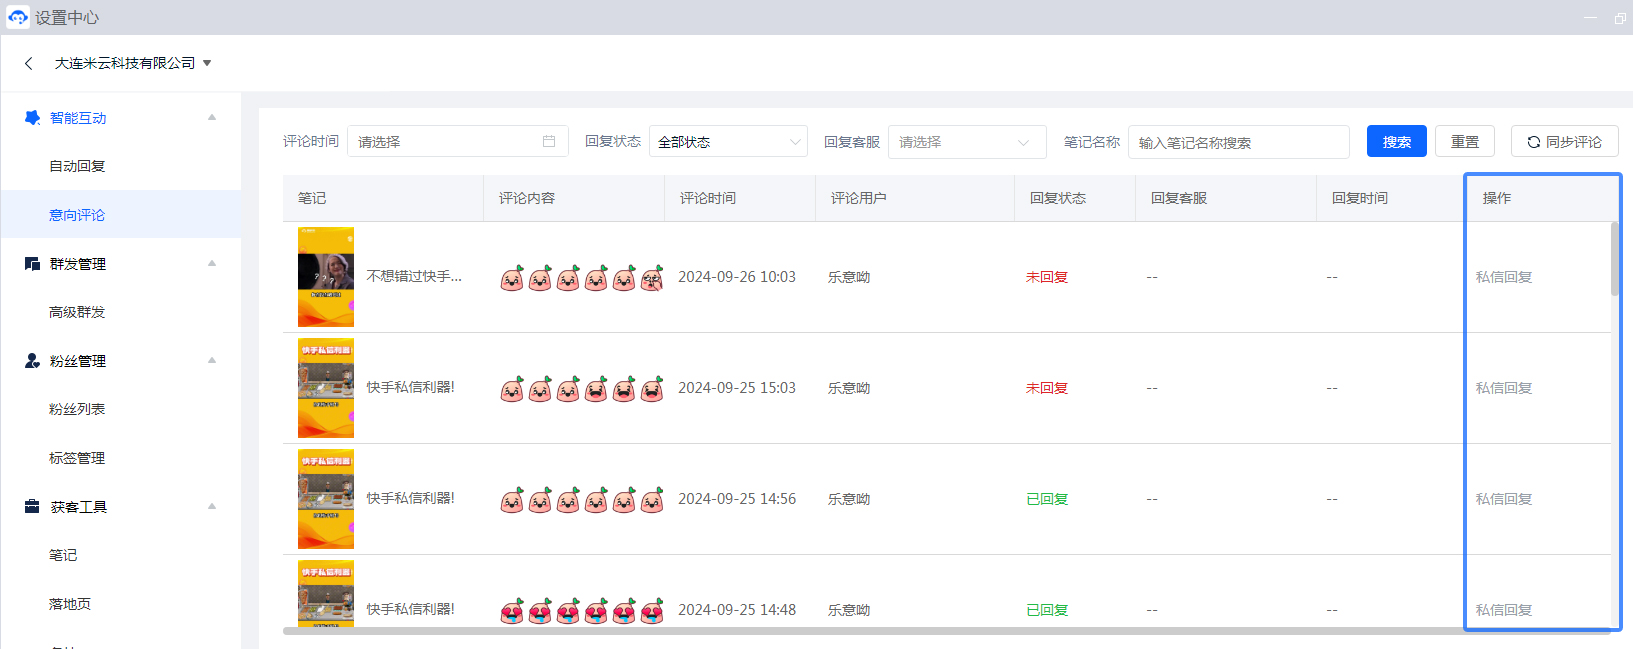Click the 同步评论 sync button
Screen dimensions: 1633x649
coord(1564,142)
